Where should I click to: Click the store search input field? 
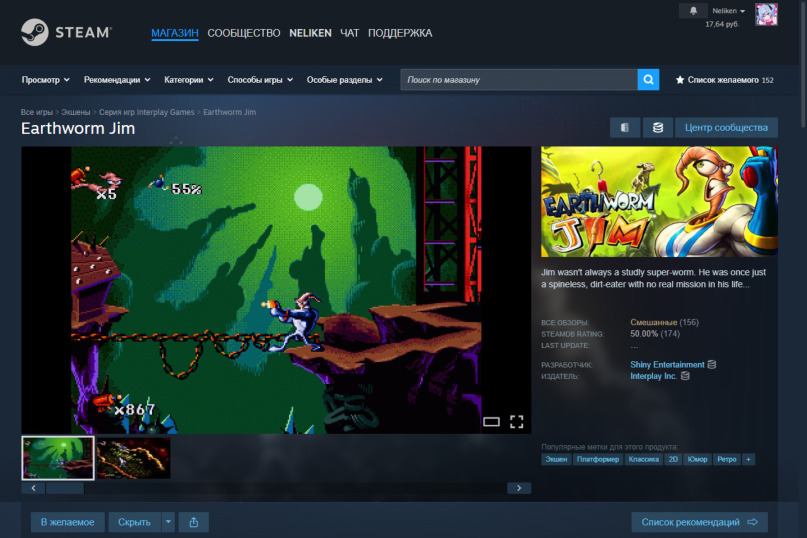[519, 80]
